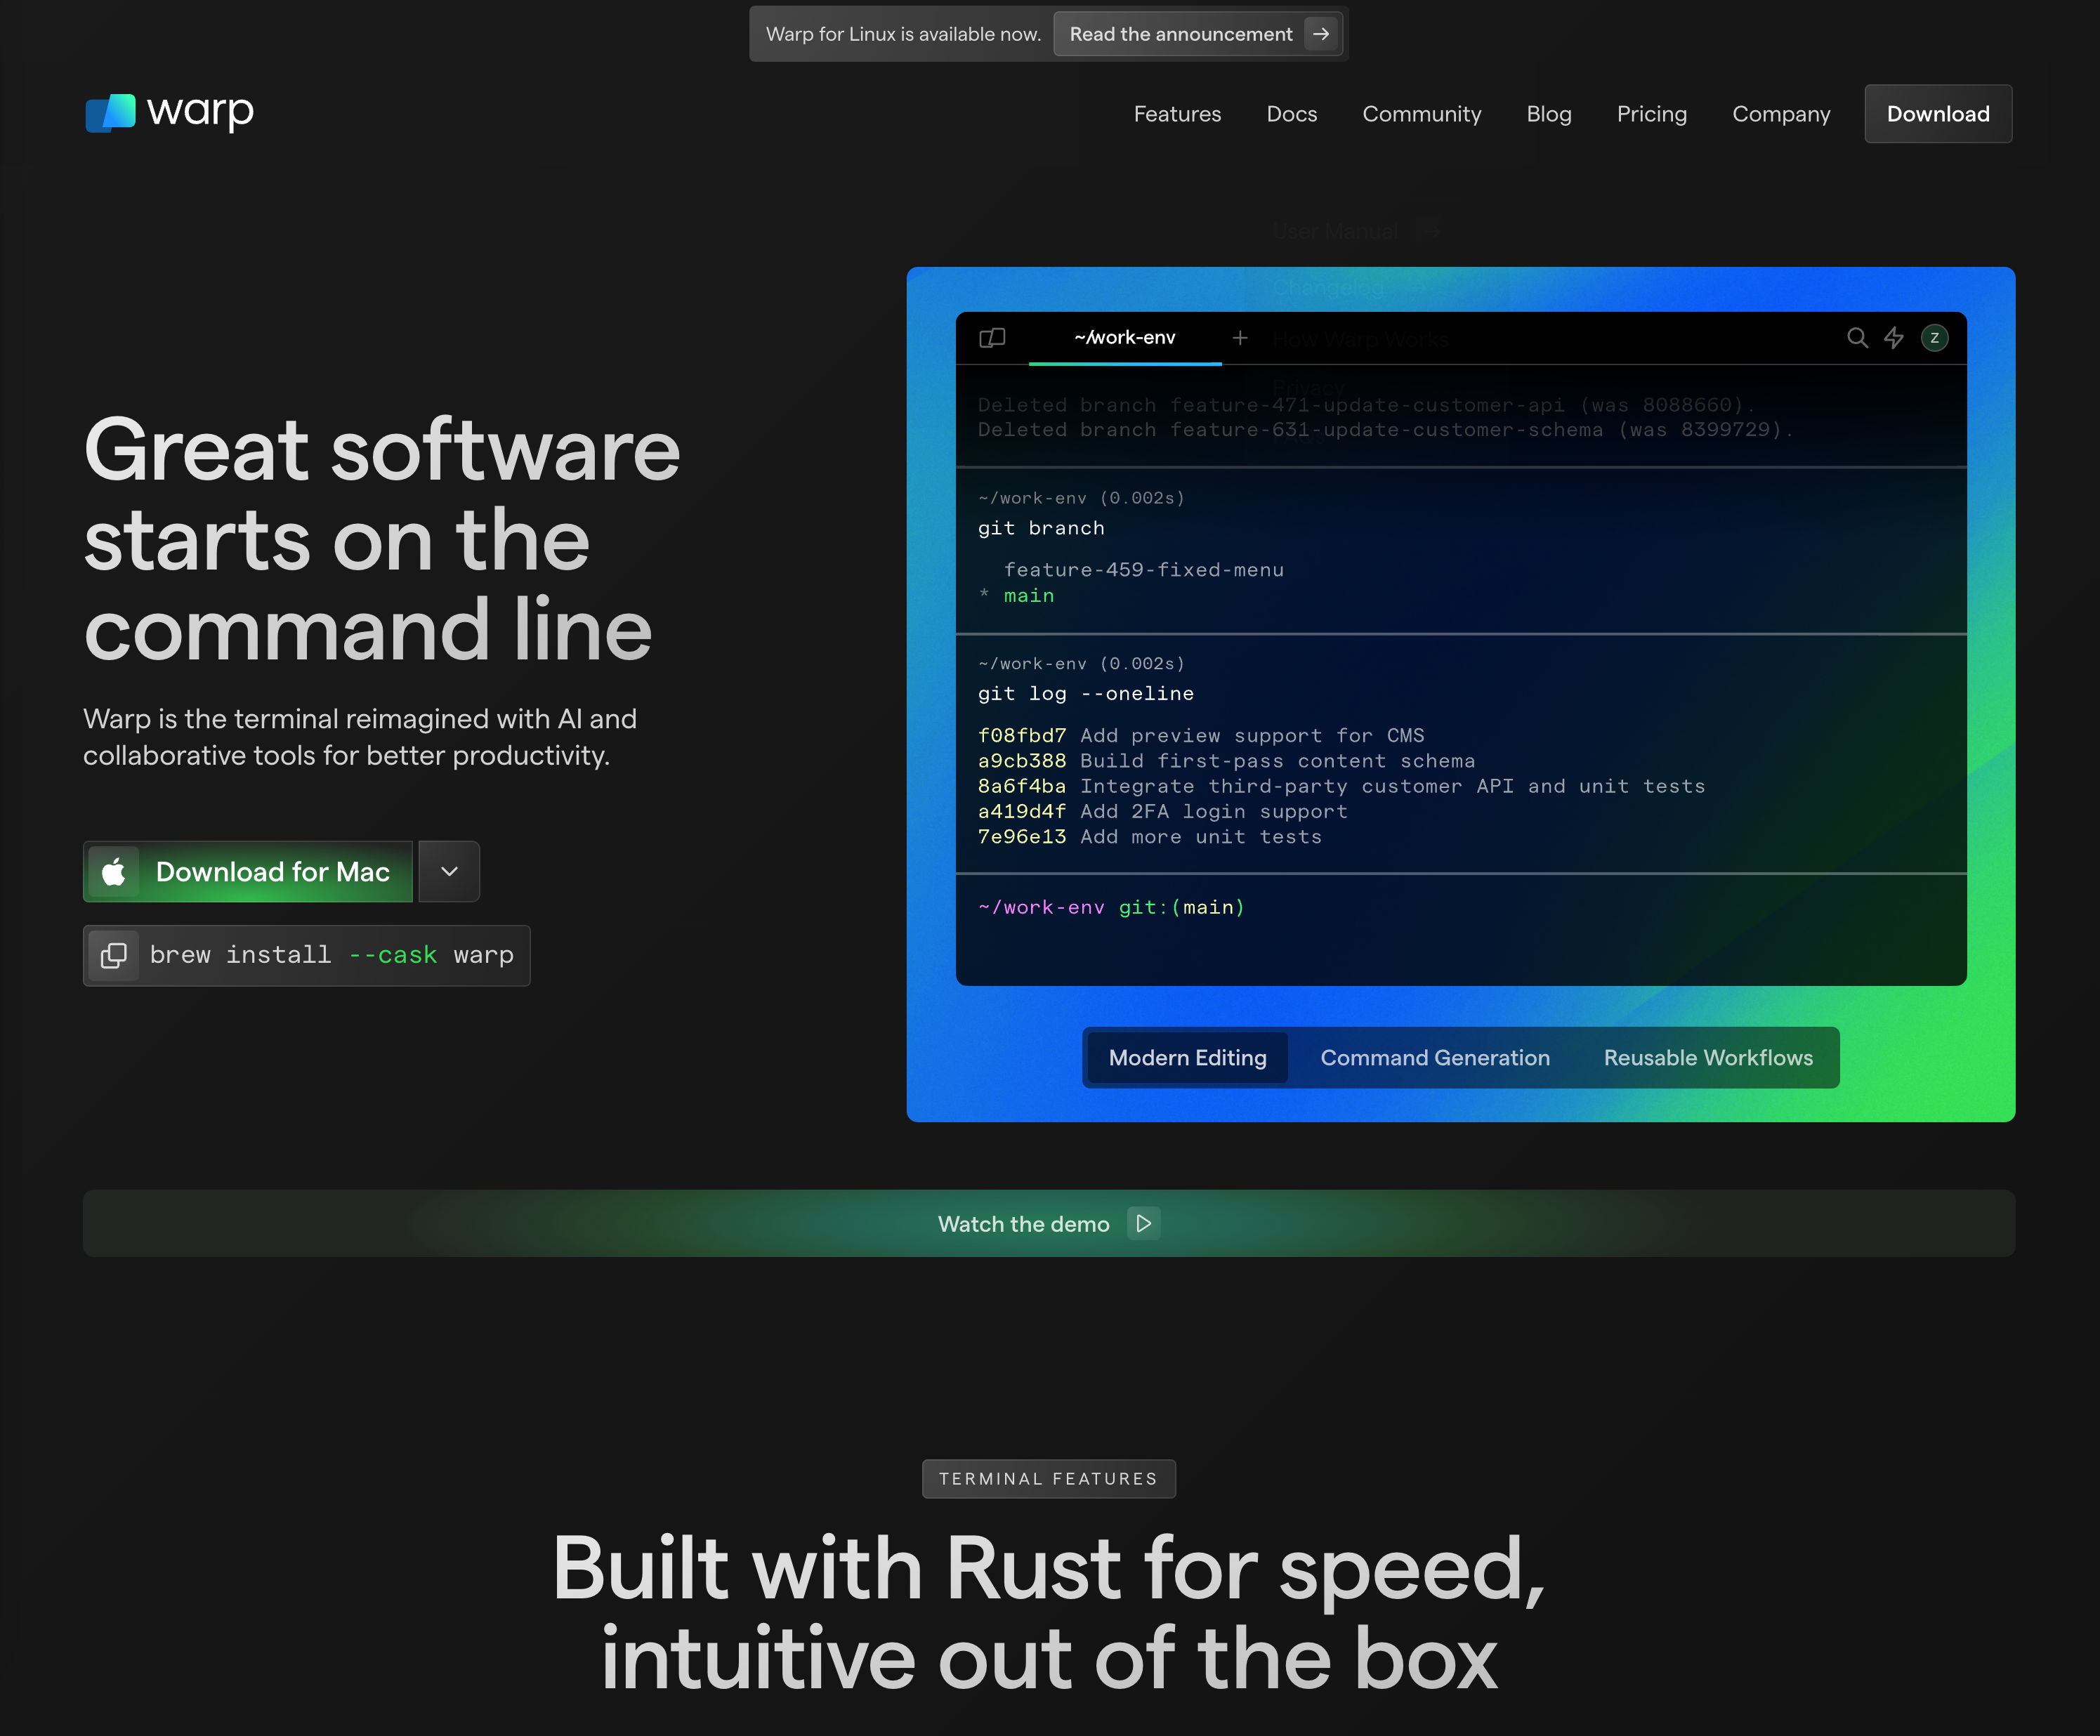Open the Community nav item

coord(1421,114)
